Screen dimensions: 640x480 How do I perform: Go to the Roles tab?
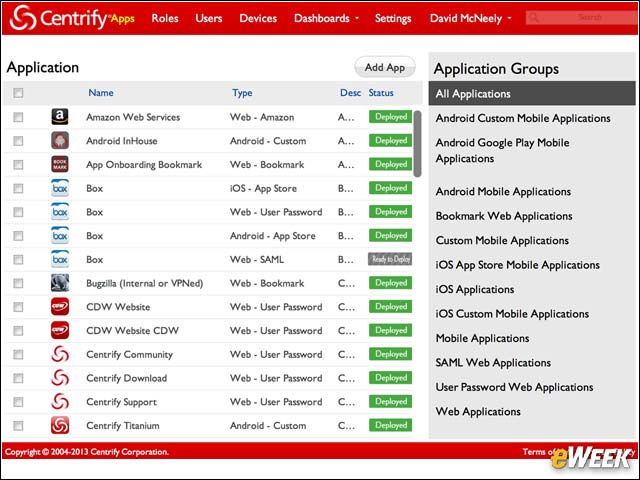pyautogui.click(x=165, y=18)
